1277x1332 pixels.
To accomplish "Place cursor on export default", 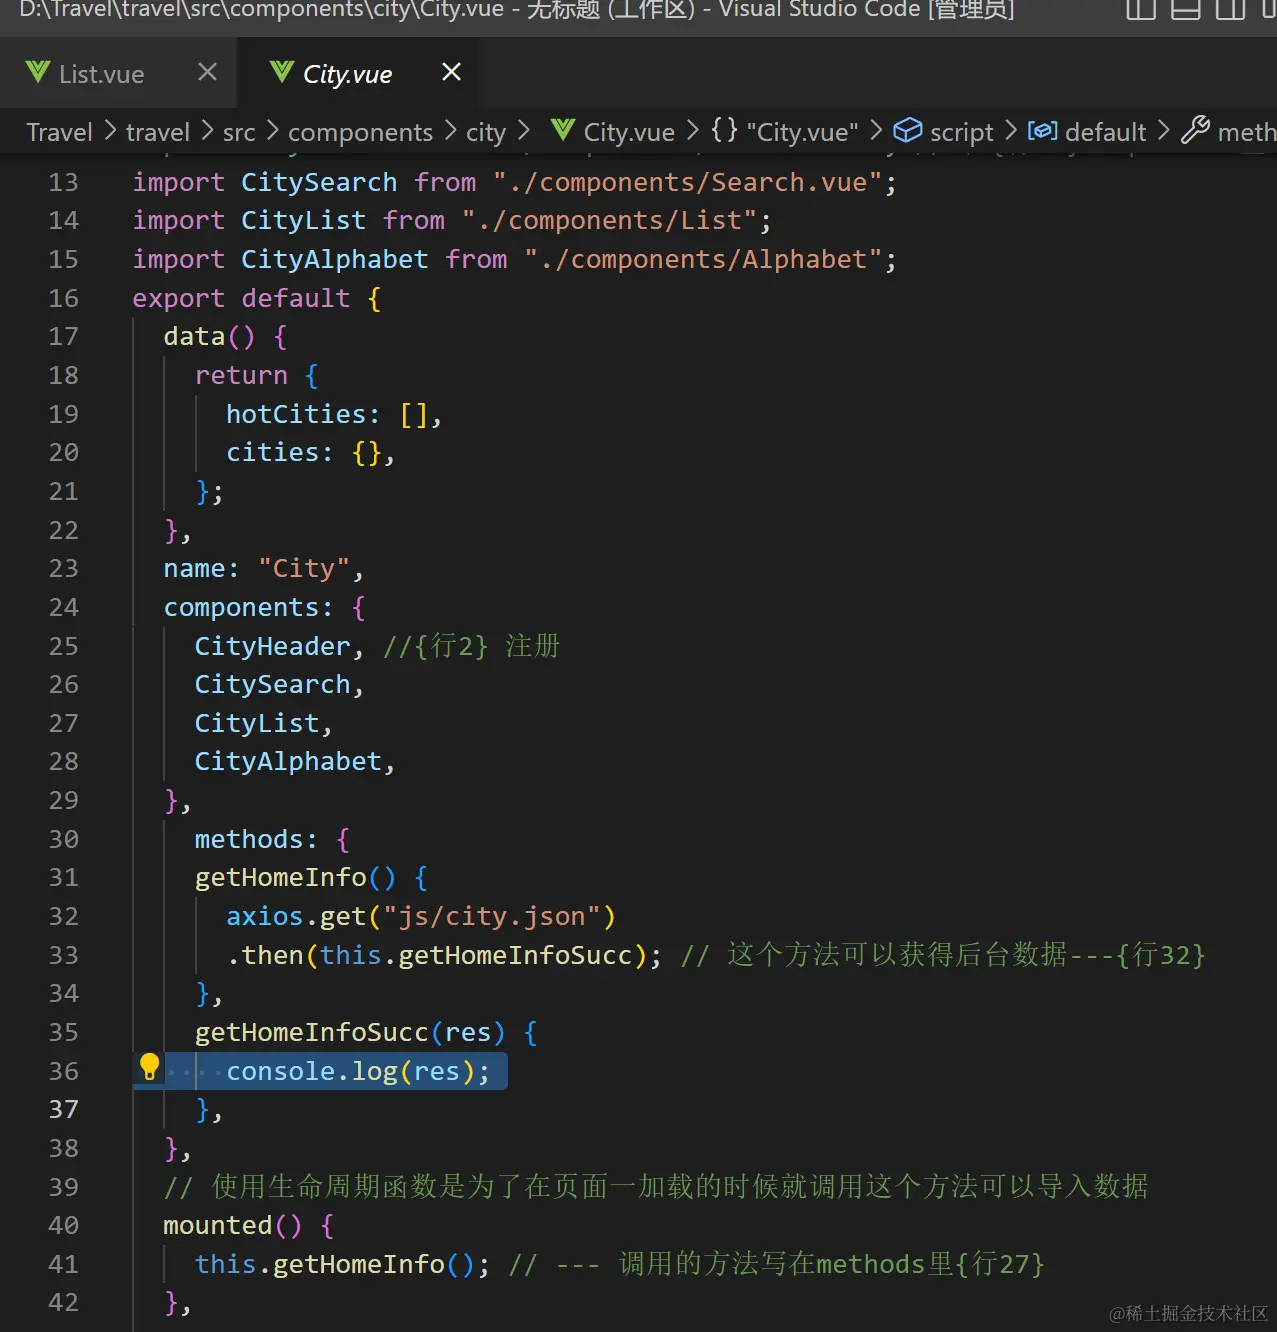I will coord(241,298).
